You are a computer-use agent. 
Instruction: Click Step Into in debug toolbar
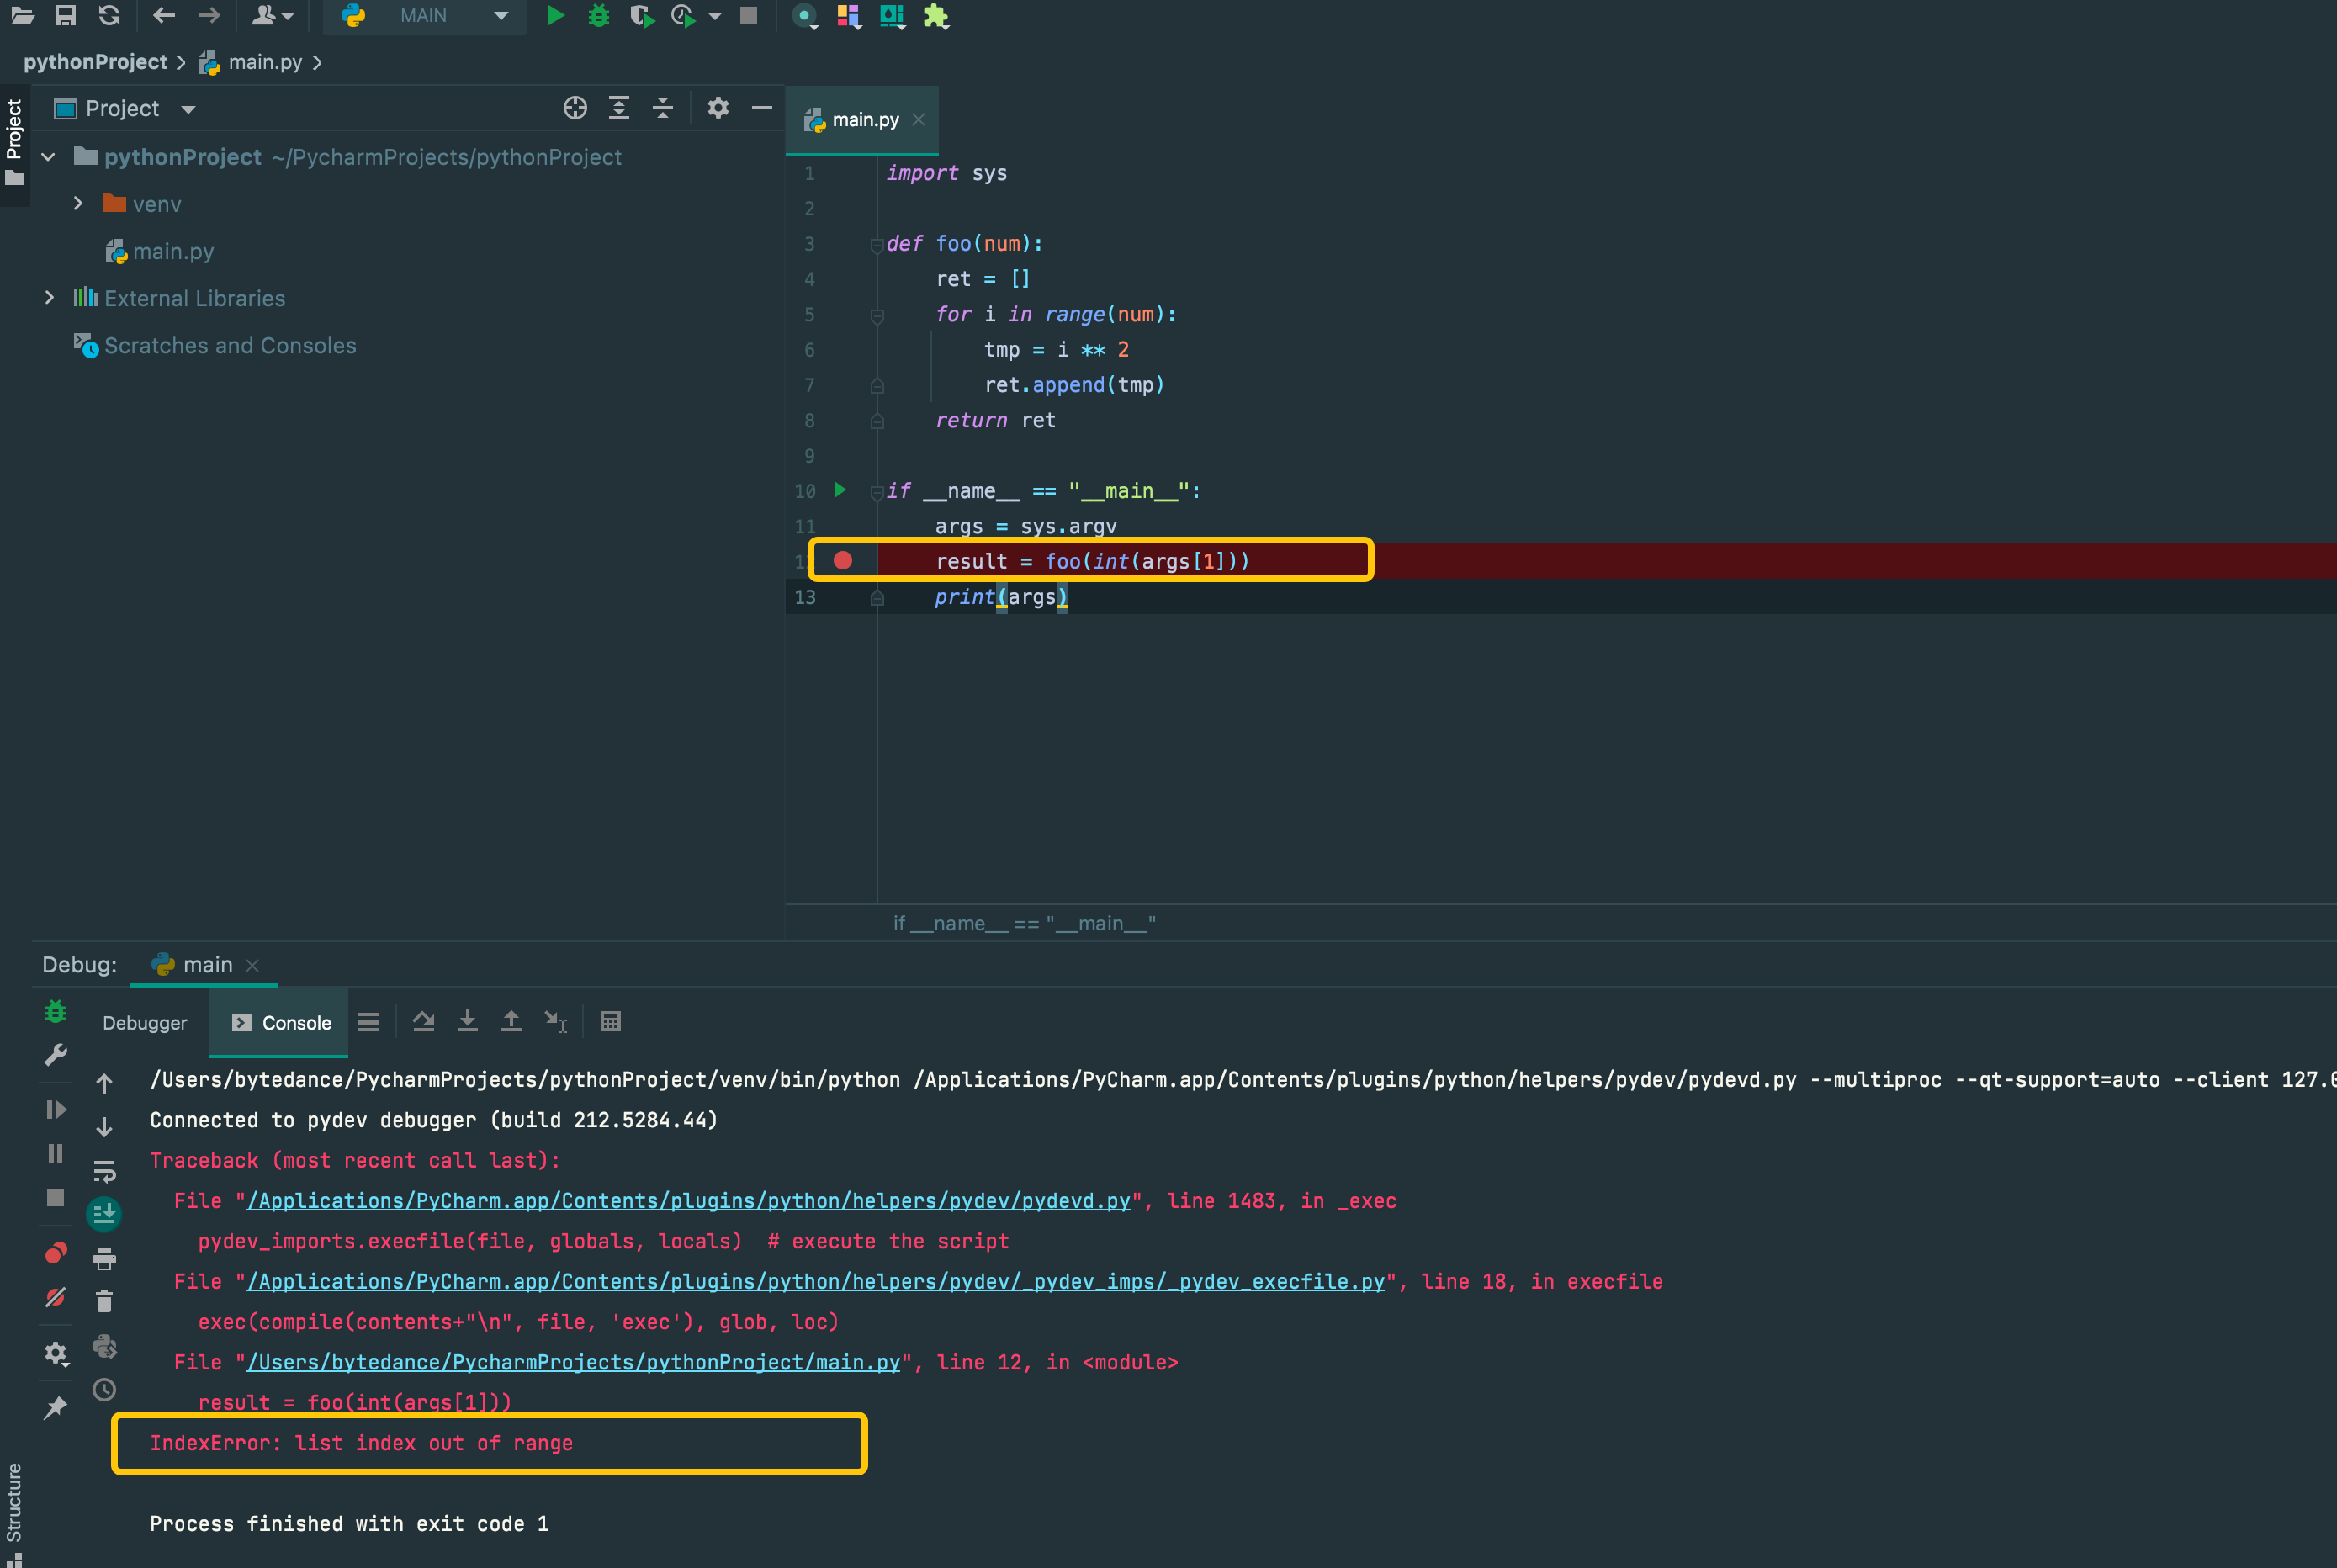[467, 1022]
